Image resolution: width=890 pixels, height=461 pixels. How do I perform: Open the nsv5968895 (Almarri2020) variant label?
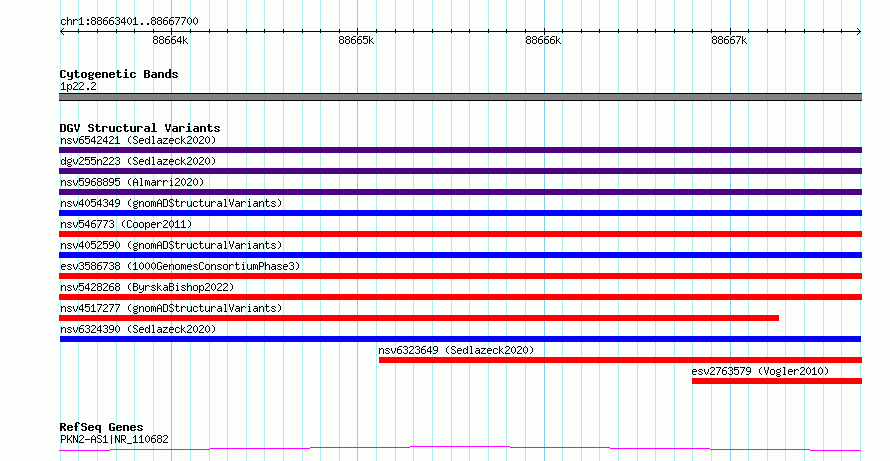132,182
